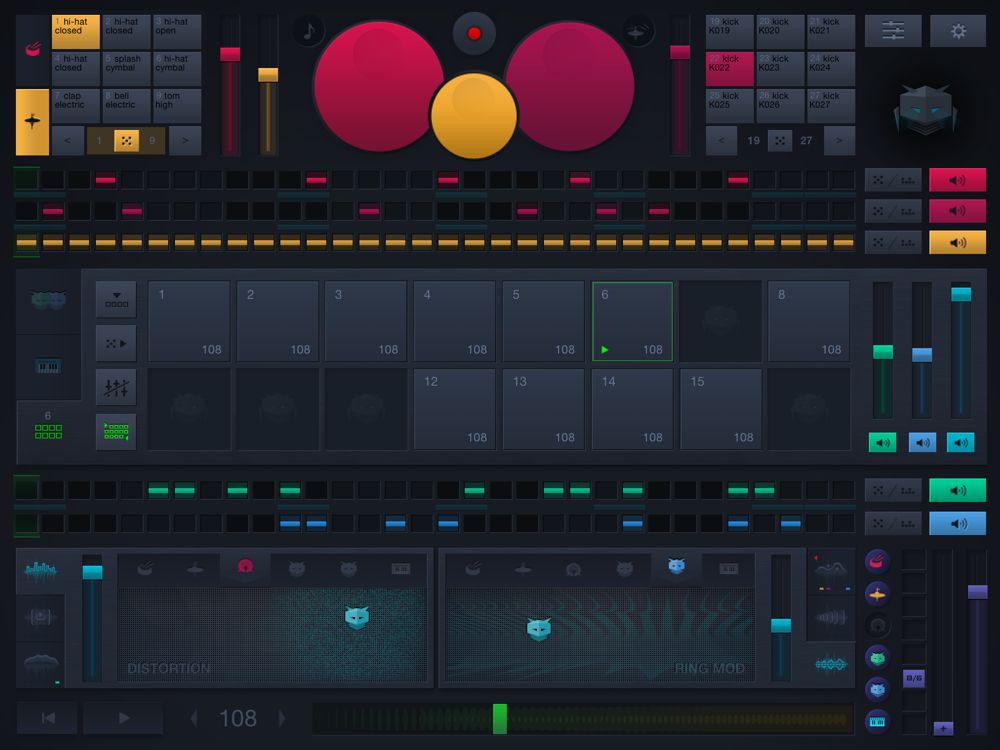Select blue cat tab in RING MOD panel
This screenshot has height=750, width=1000.
point(677,566)
